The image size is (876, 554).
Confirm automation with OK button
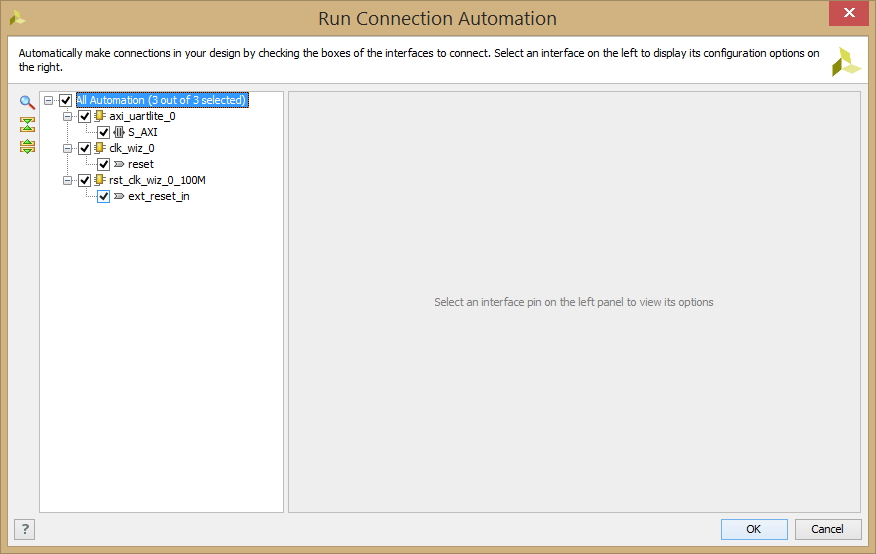[x=754, y=529]
